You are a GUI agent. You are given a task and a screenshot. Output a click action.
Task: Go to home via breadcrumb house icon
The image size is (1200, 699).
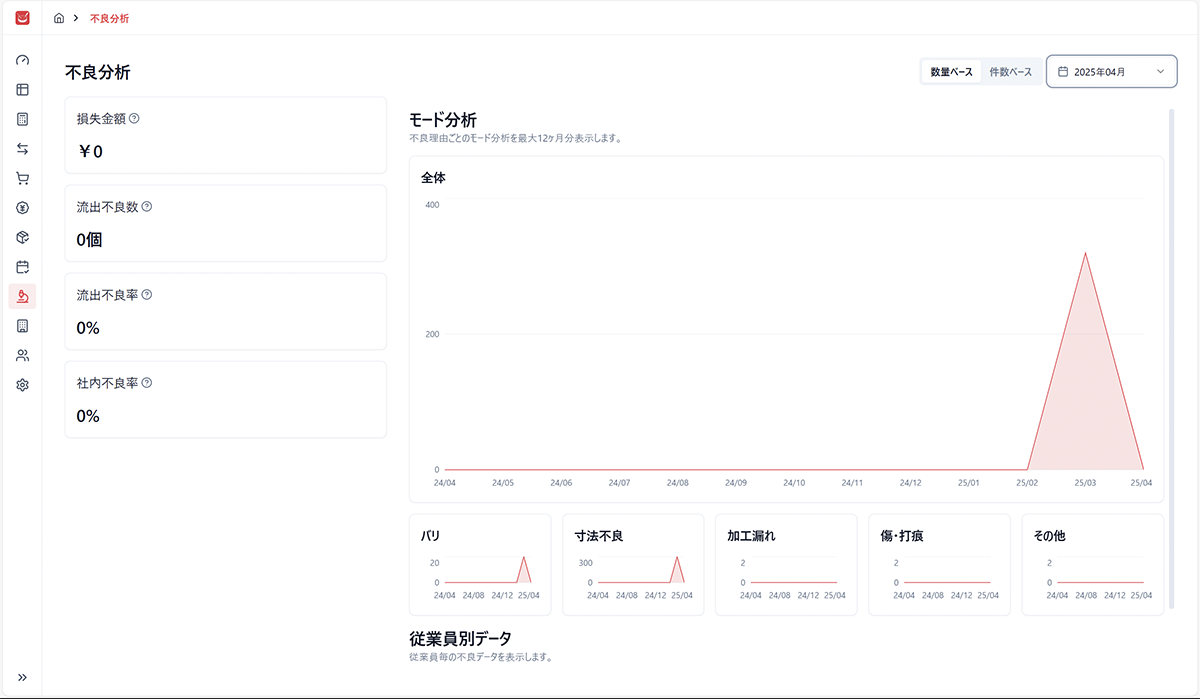[59, 18]
